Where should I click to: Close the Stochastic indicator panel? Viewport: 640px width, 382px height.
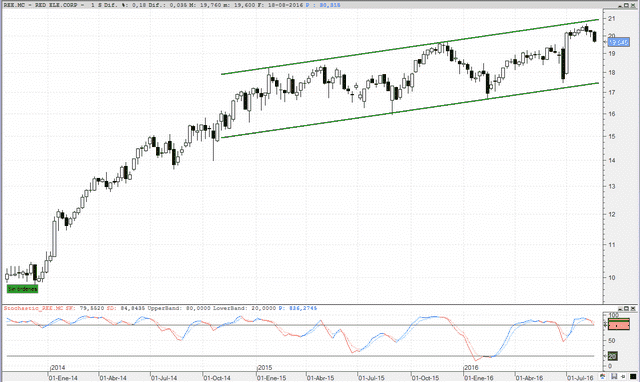[x=633, y=309]
